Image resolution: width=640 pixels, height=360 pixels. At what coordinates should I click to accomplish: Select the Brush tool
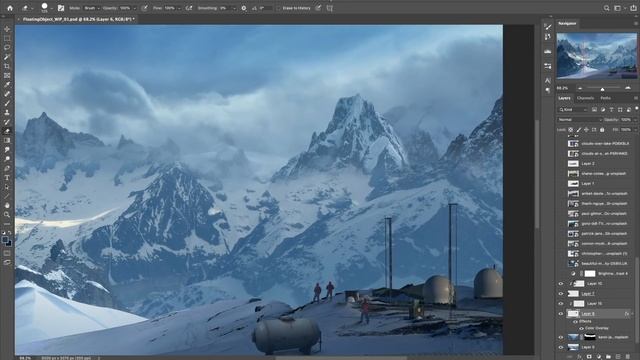coord(7,103)
